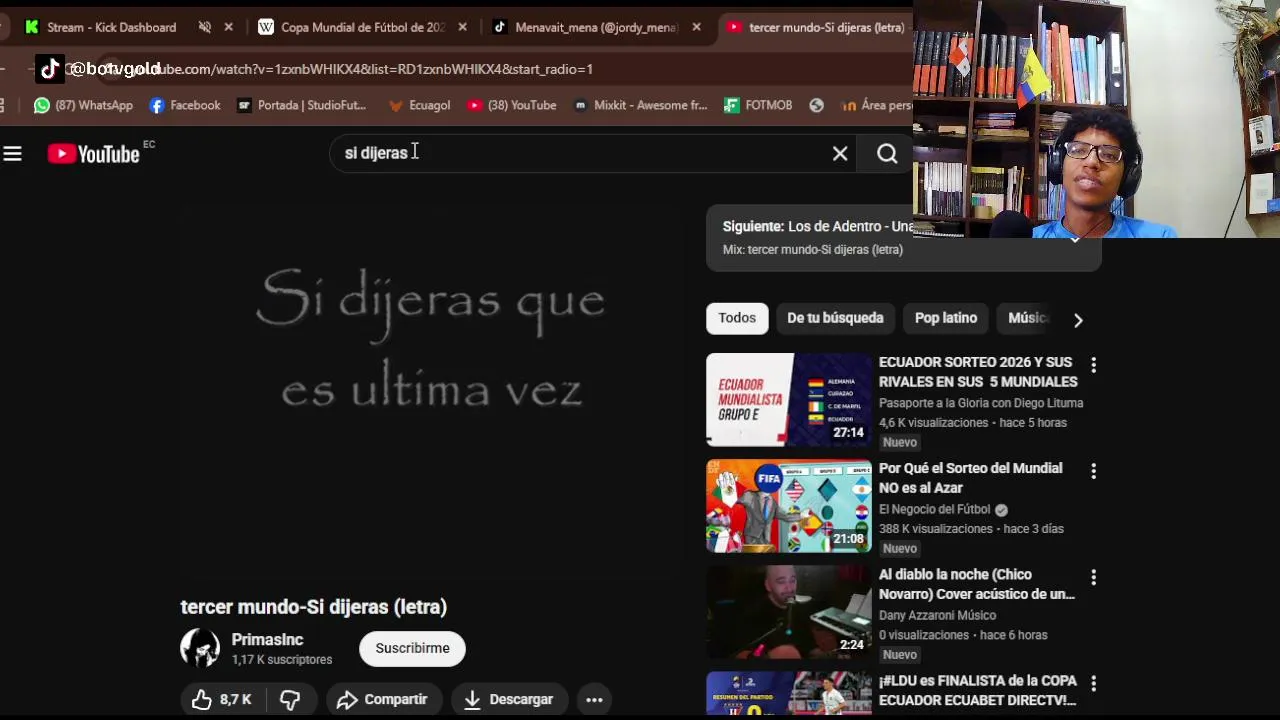Open options for 'Por Qué el Sorteo' video
Image resolution: width=1280 pixels, height=720 pixels.
coord(1093,471)
